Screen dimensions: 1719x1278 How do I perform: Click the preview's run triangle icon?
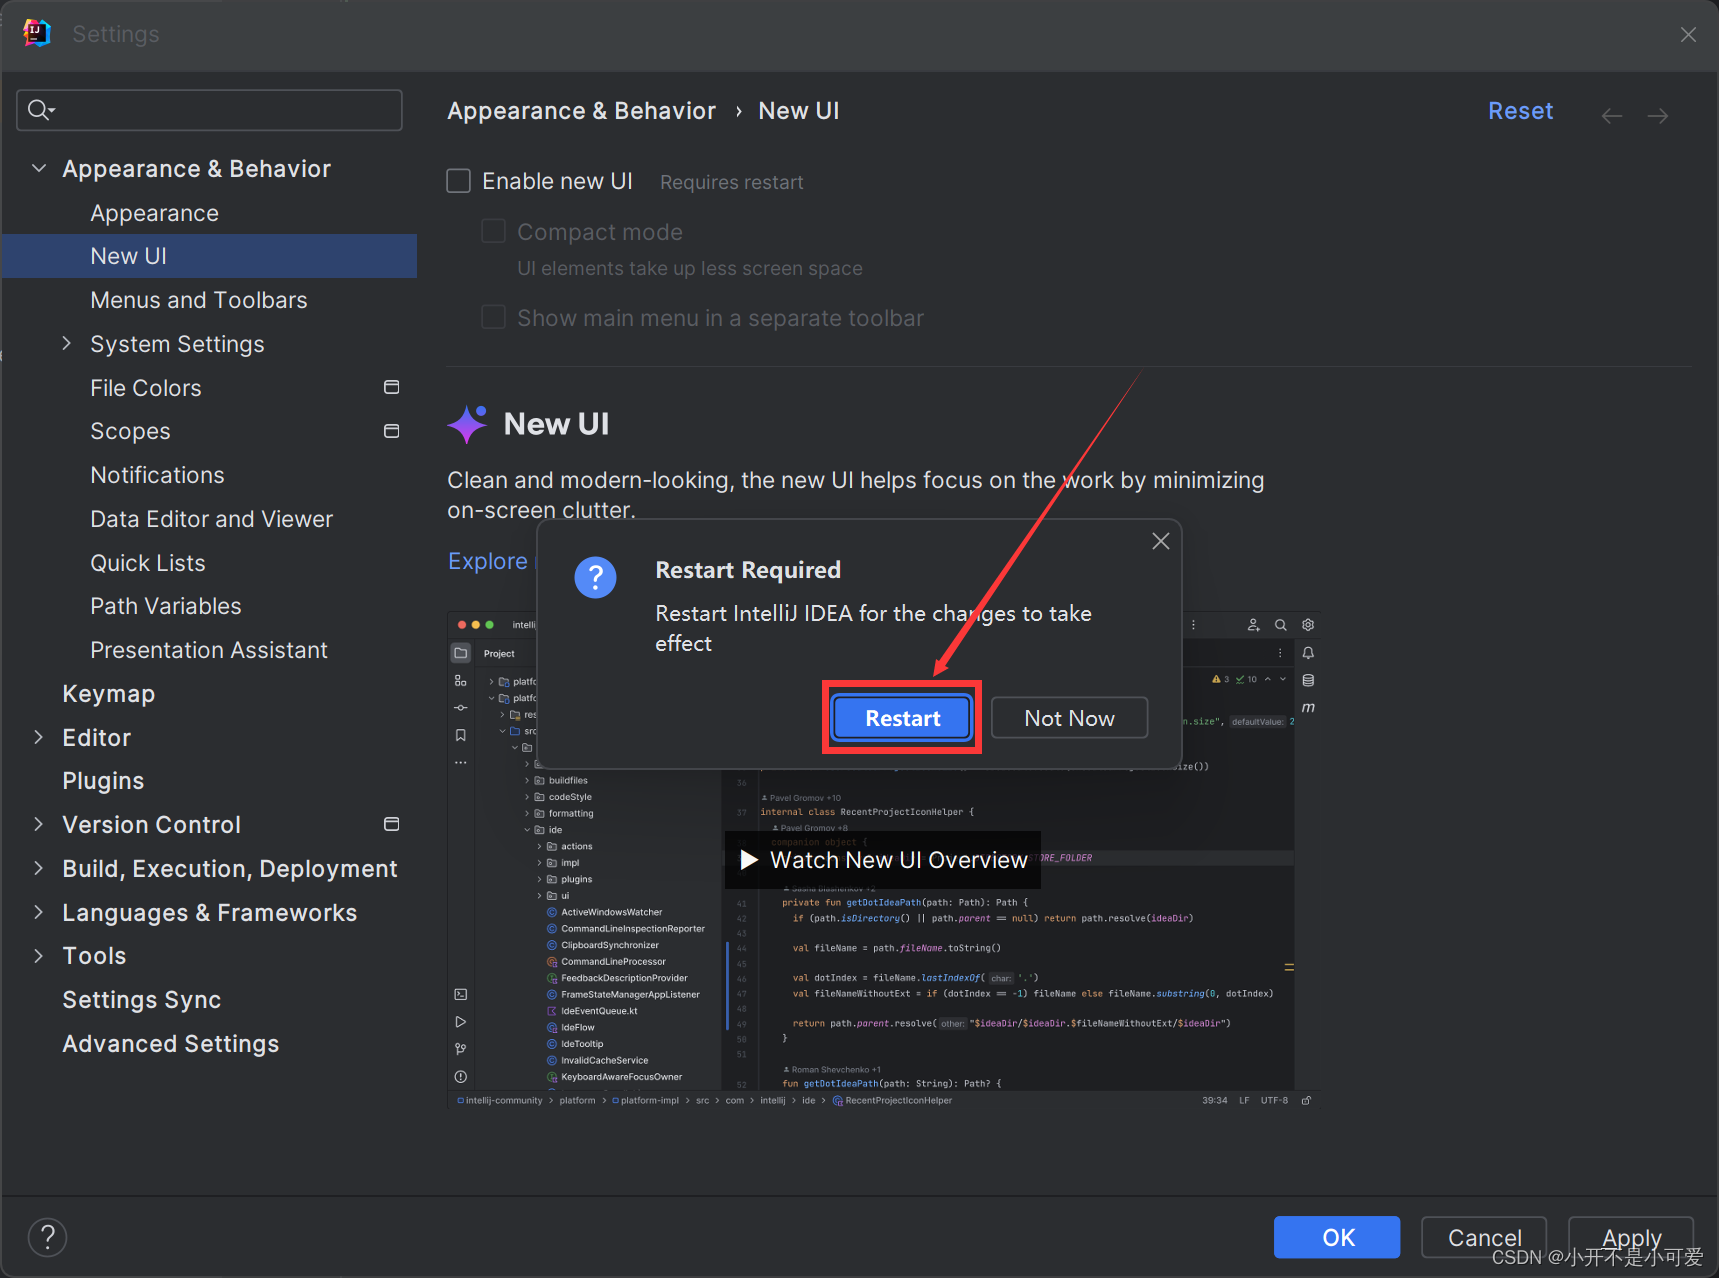coord(461,1022)
